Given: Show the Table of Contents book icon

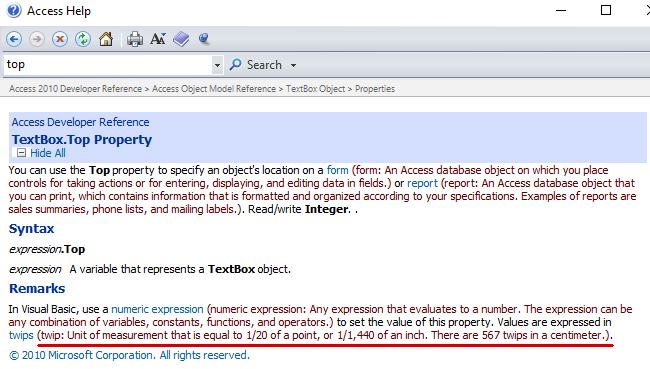Looking at the screenshot, I should [181, 39].
